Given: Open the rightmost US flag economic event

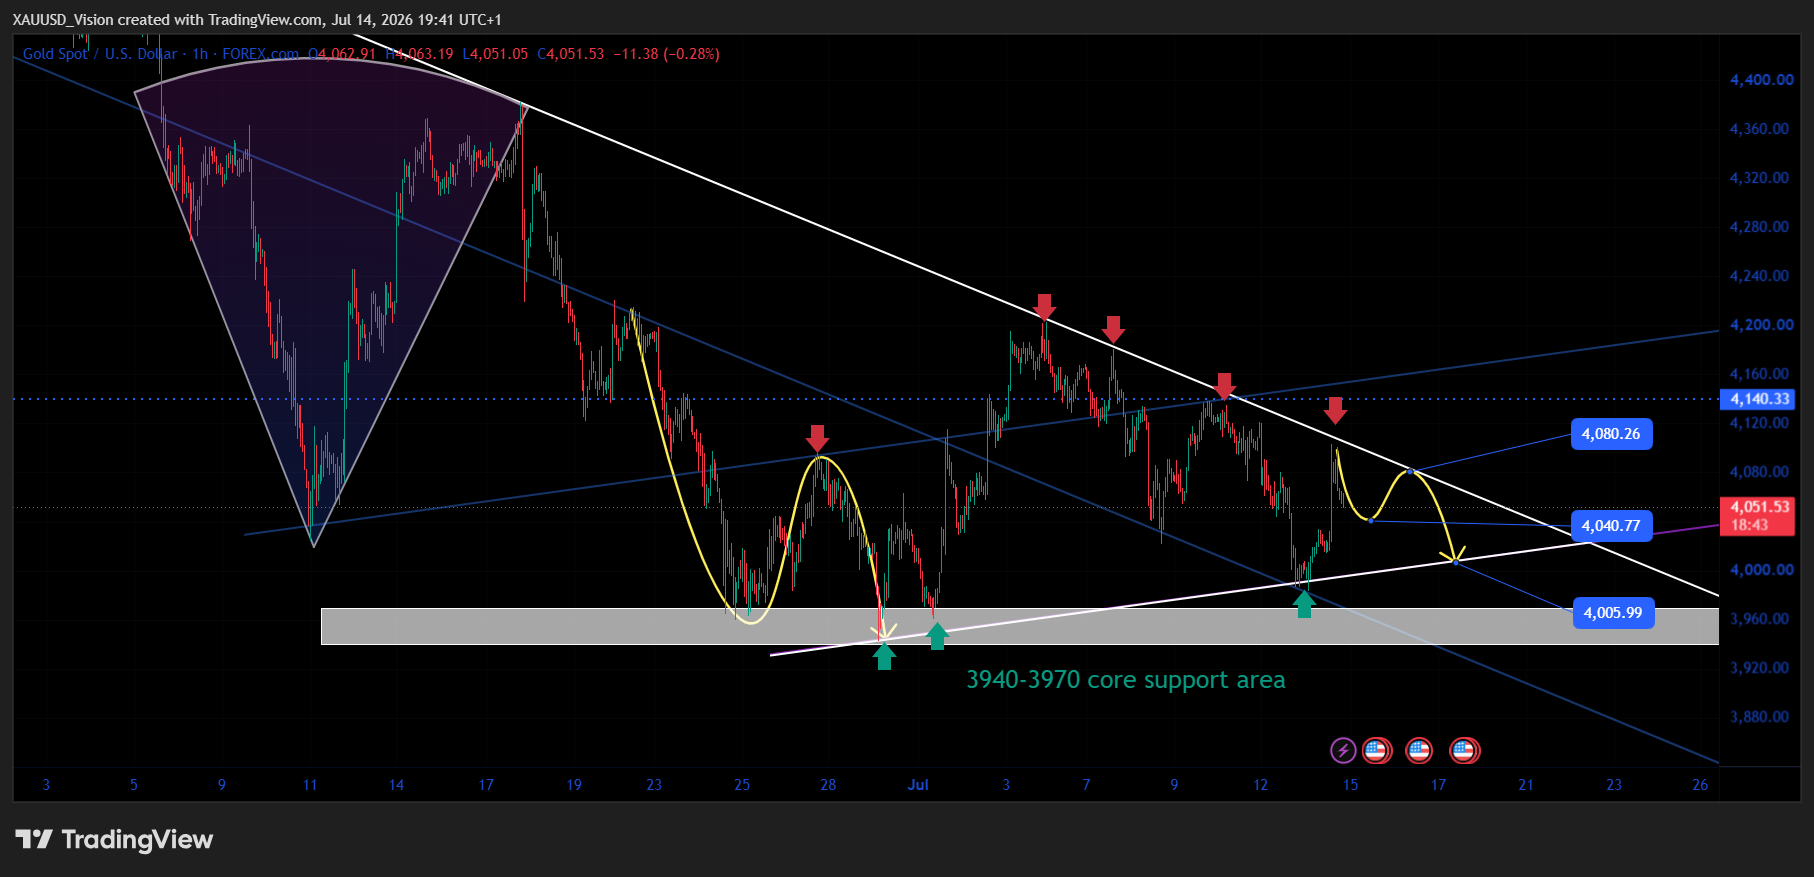Looking at the screenshot, I should (1464, 750).
